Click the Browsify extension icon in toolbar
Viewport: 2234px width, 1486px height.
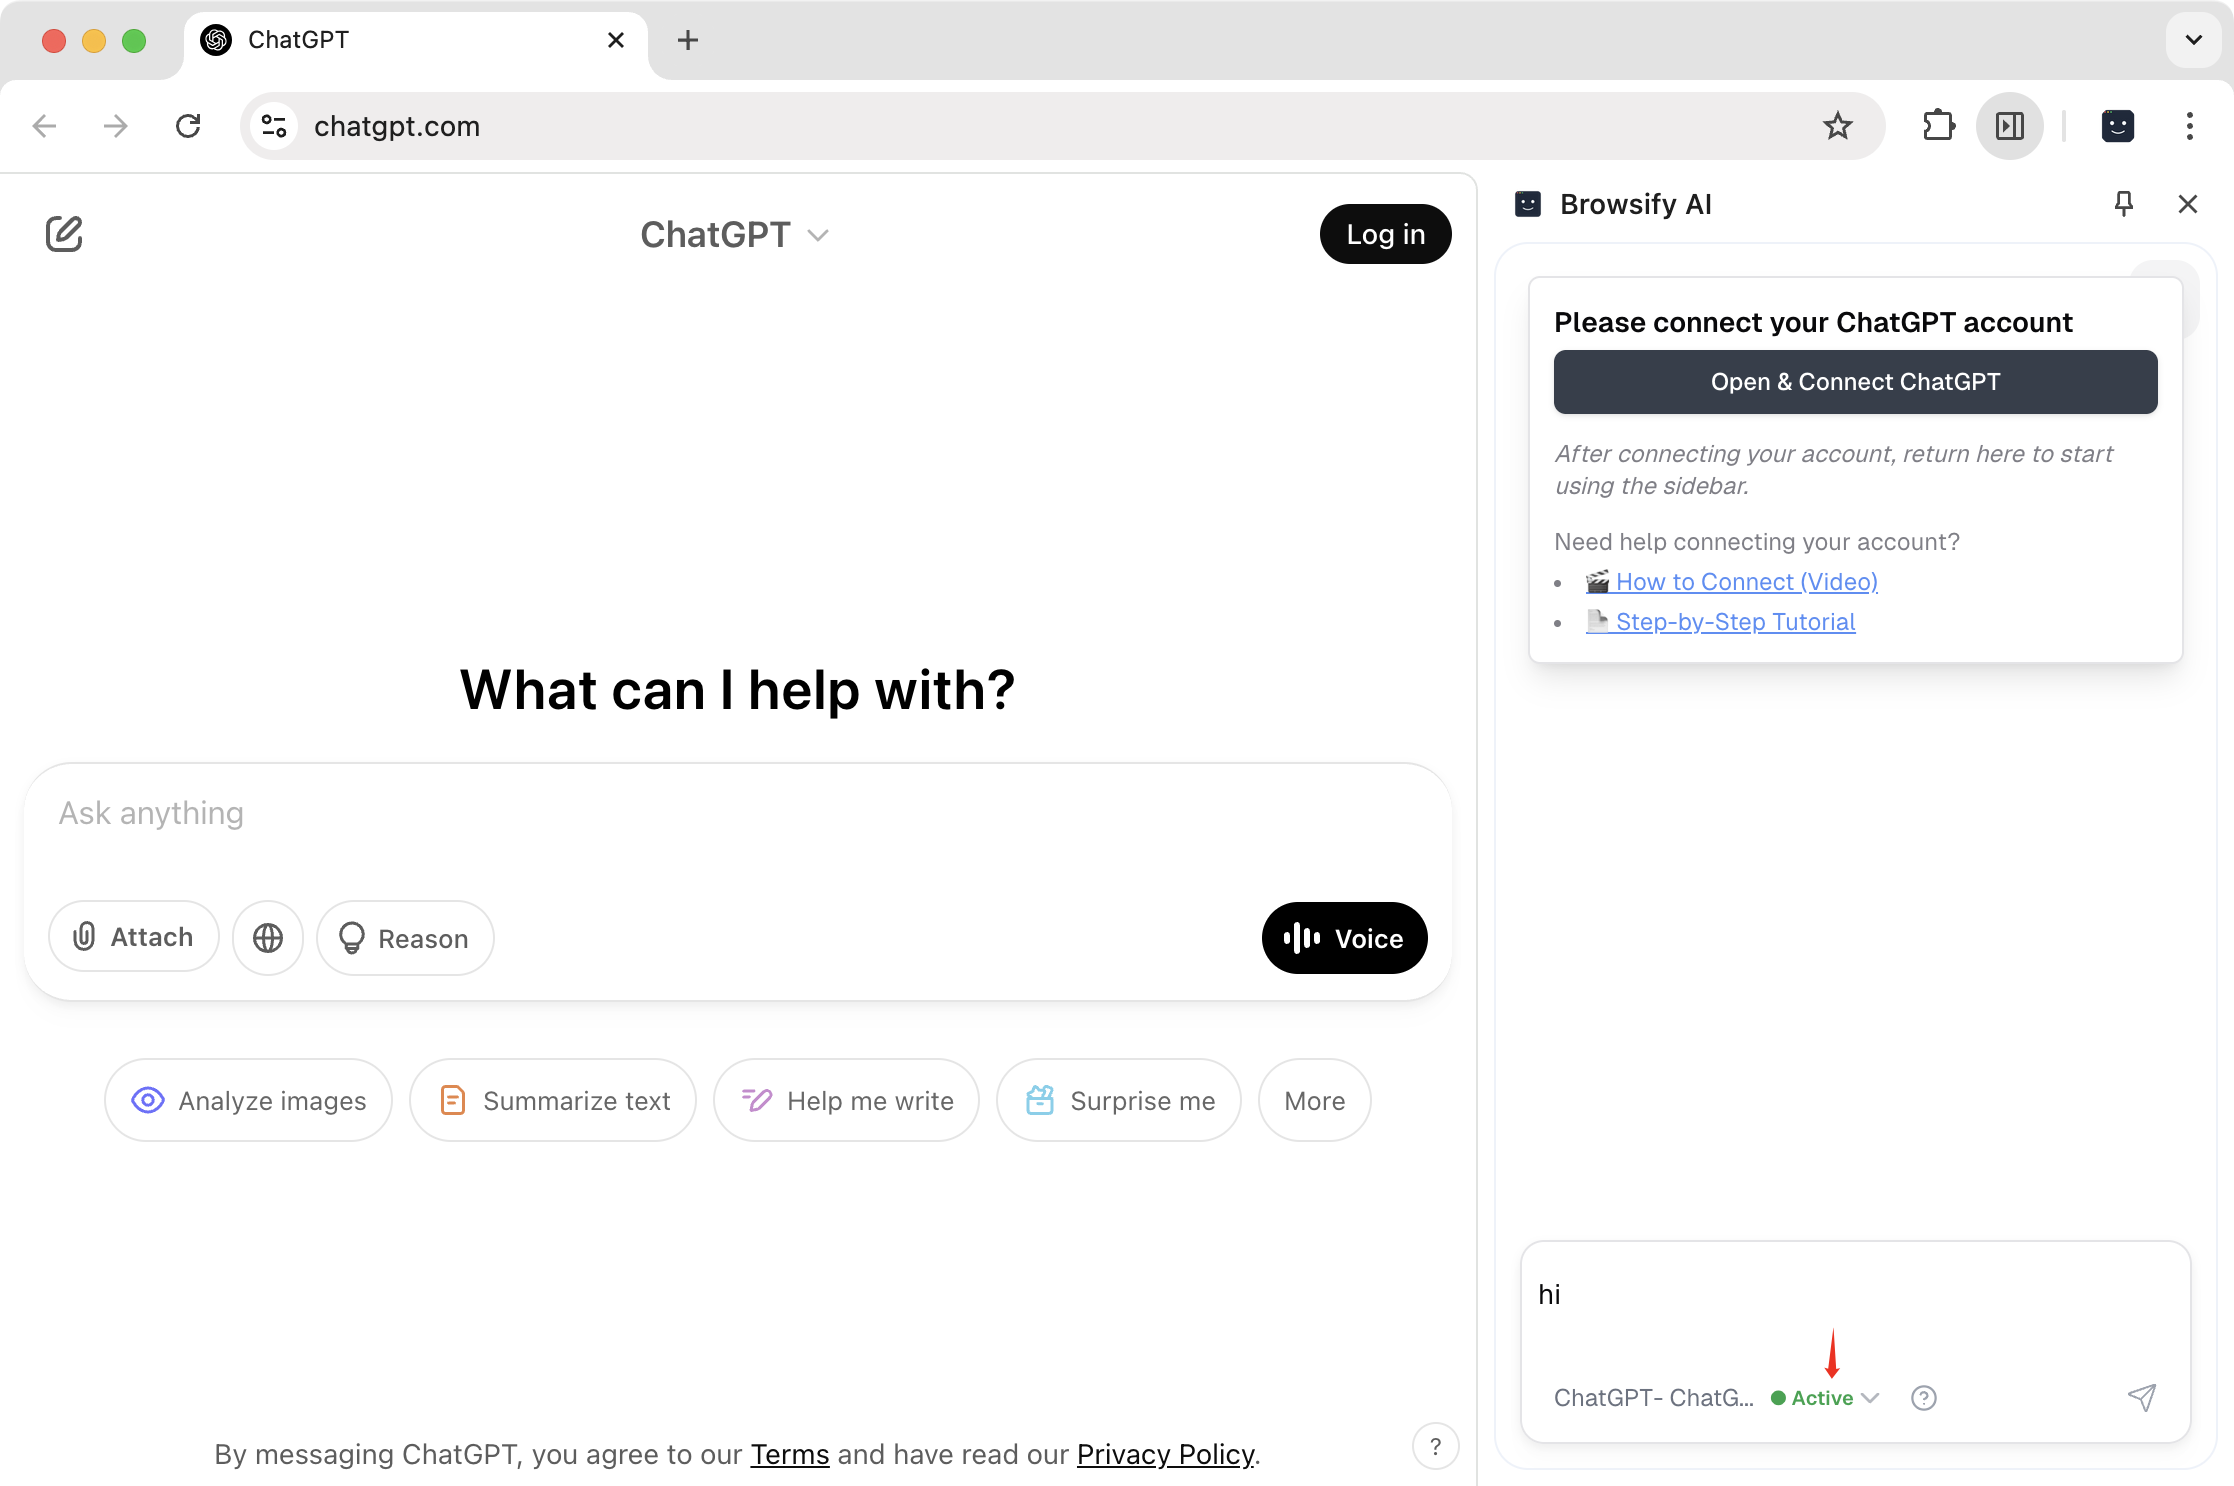tap(2118, 126)
